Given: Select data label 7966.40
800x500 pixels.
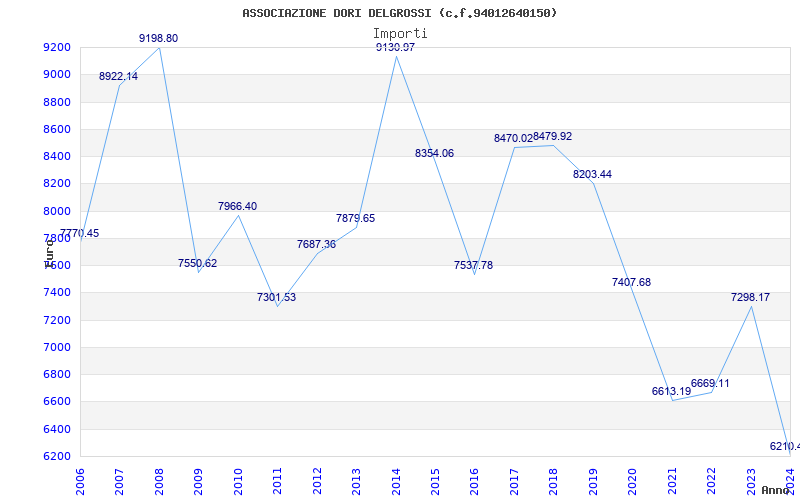Looking at the screenshot, I should click(238, 207).
